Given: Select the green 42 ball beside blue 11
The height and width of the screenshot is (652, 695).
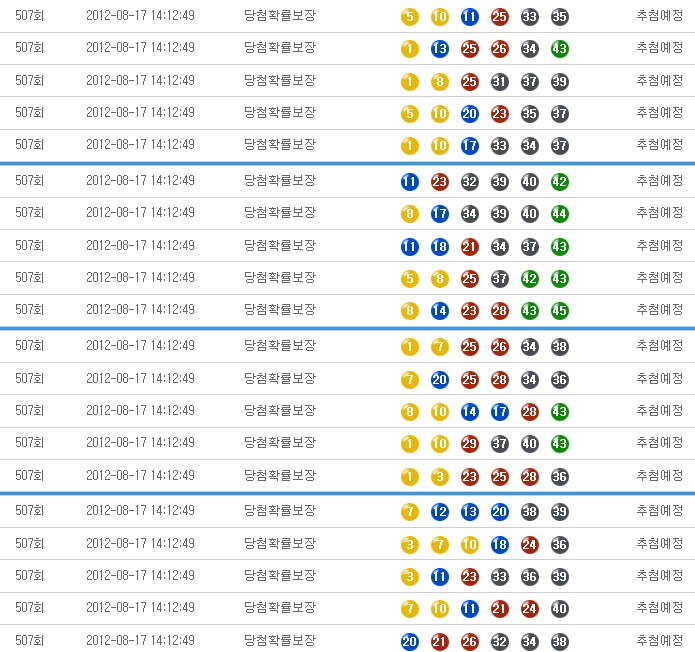Looking at the screenshot, I should [x=560, y=181].
